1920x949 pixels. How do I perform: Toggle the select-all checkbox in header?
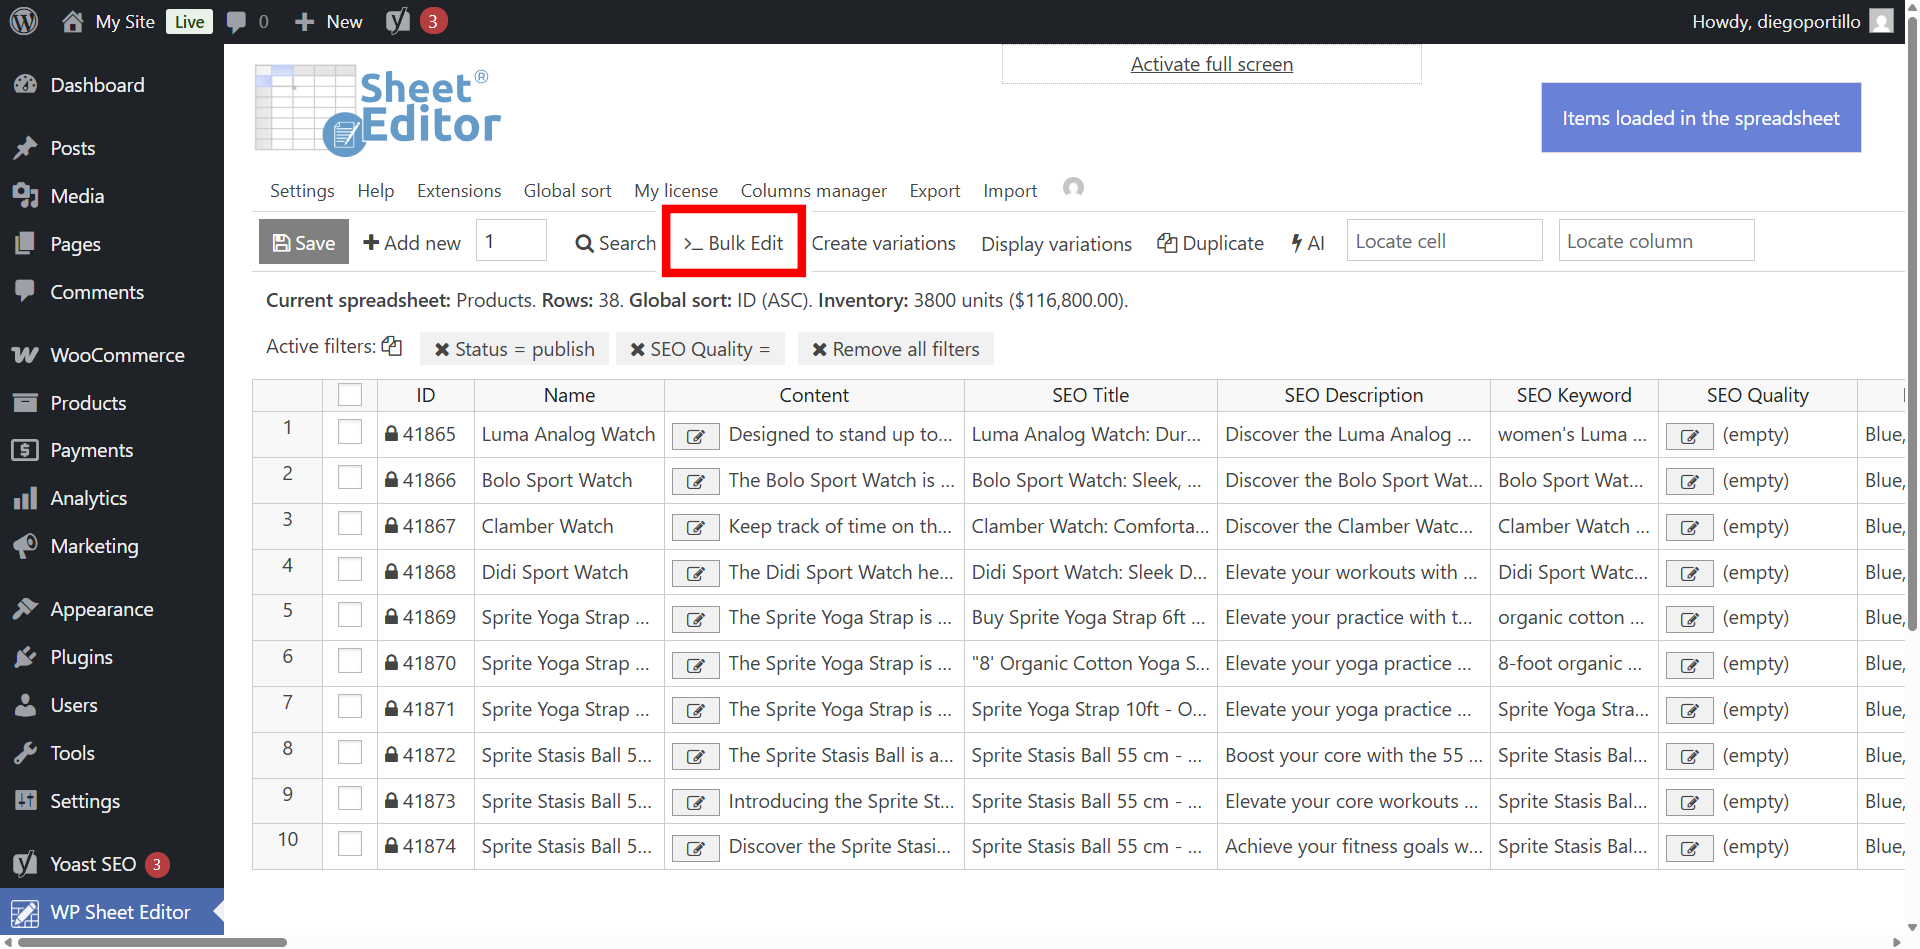tap(350, 395)
